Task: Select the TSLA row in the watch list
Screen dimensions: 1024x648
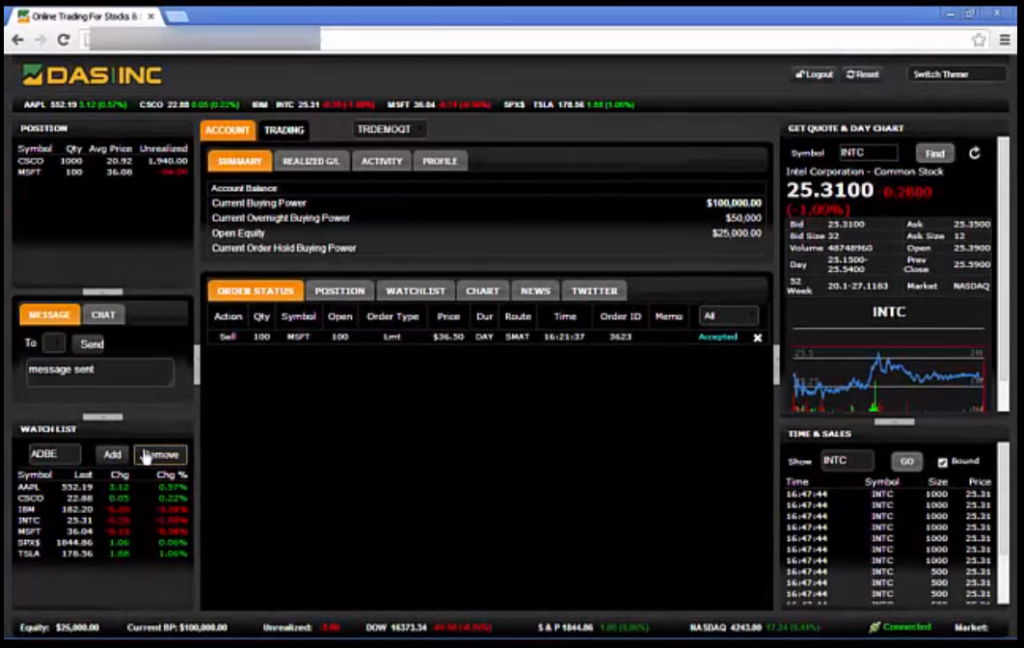Action: (x=103, y=554)
